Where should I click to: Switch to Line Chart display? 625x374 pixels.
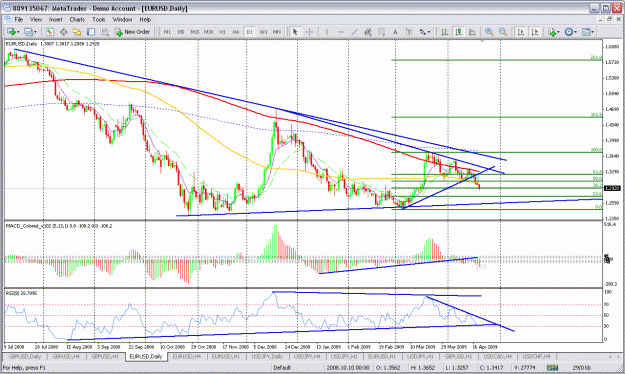[x=472, y=32]
